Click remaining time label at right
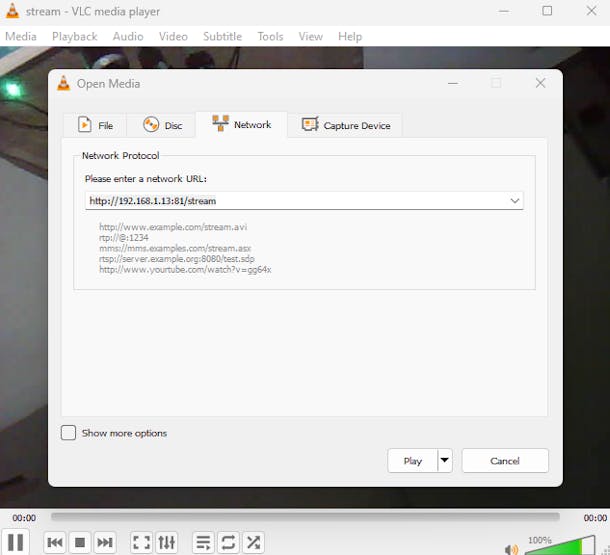This screenshot has width=610, height=555. point(595,518)
